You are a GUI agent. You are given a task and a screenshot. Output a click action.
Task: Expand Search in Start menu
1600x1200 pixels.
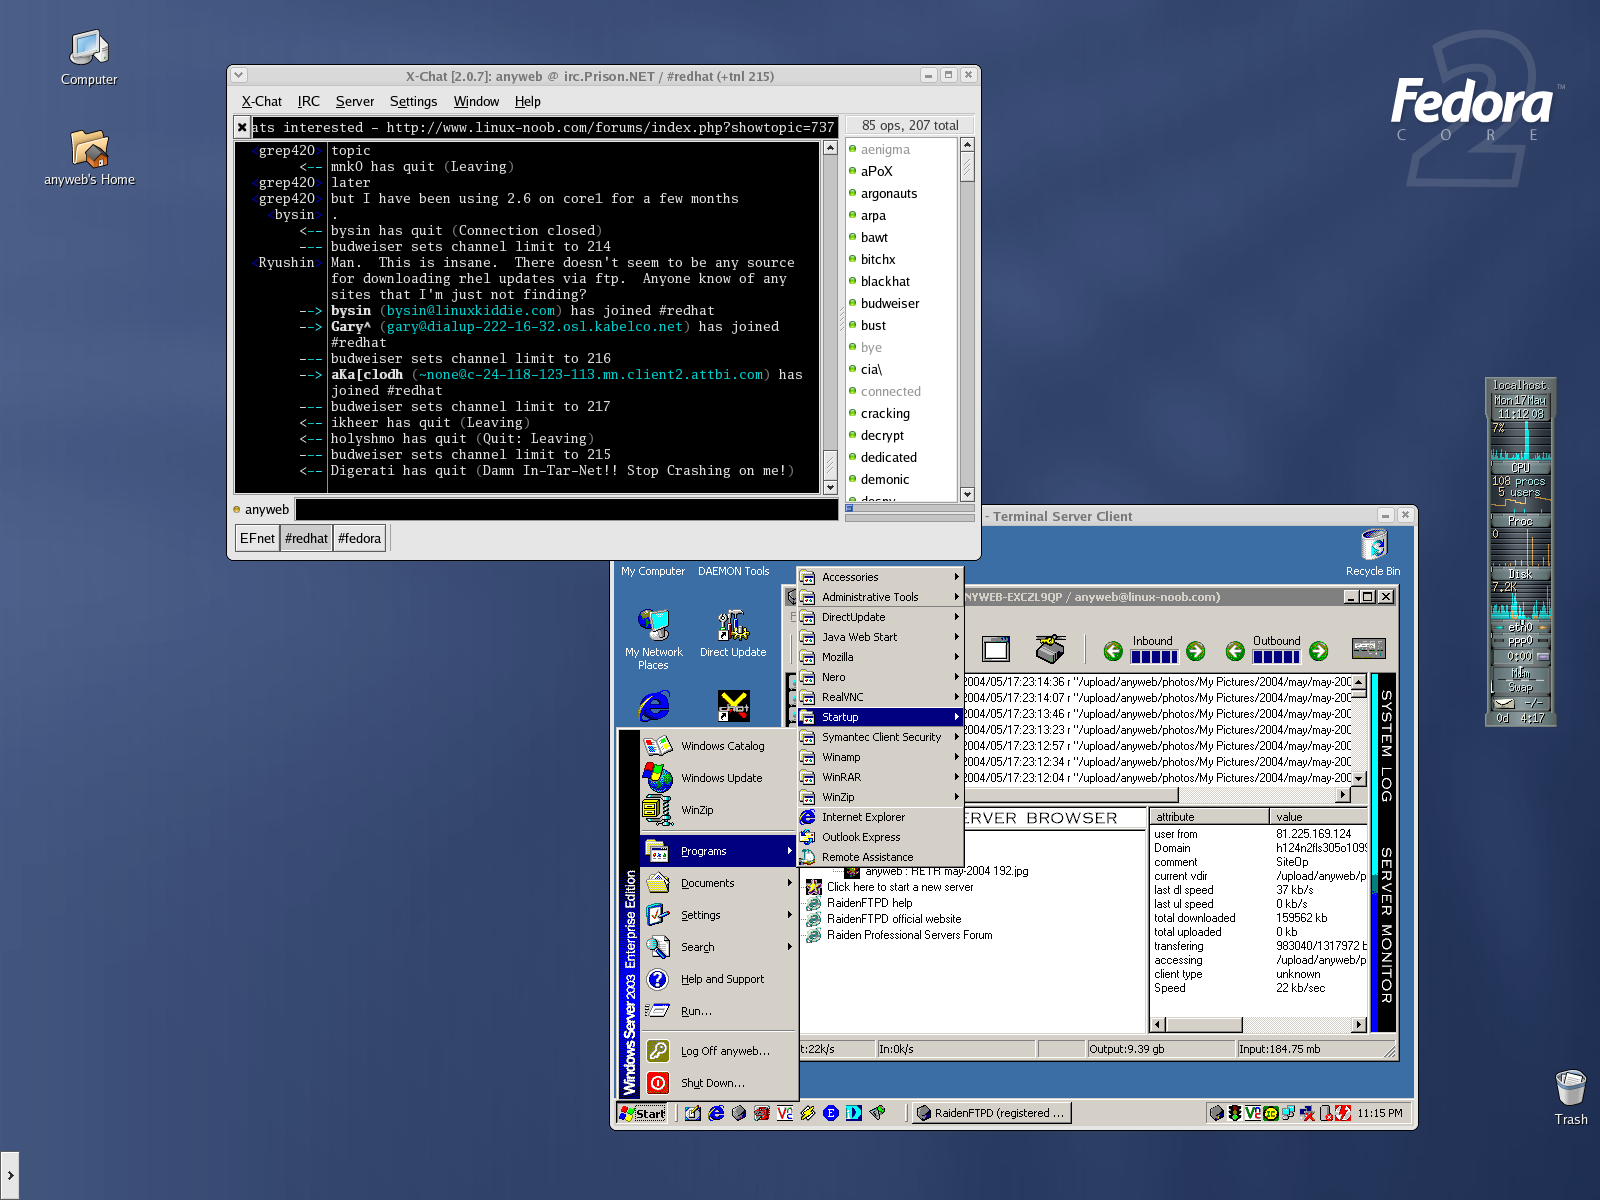pyautogui.click(x=718, y=947)
